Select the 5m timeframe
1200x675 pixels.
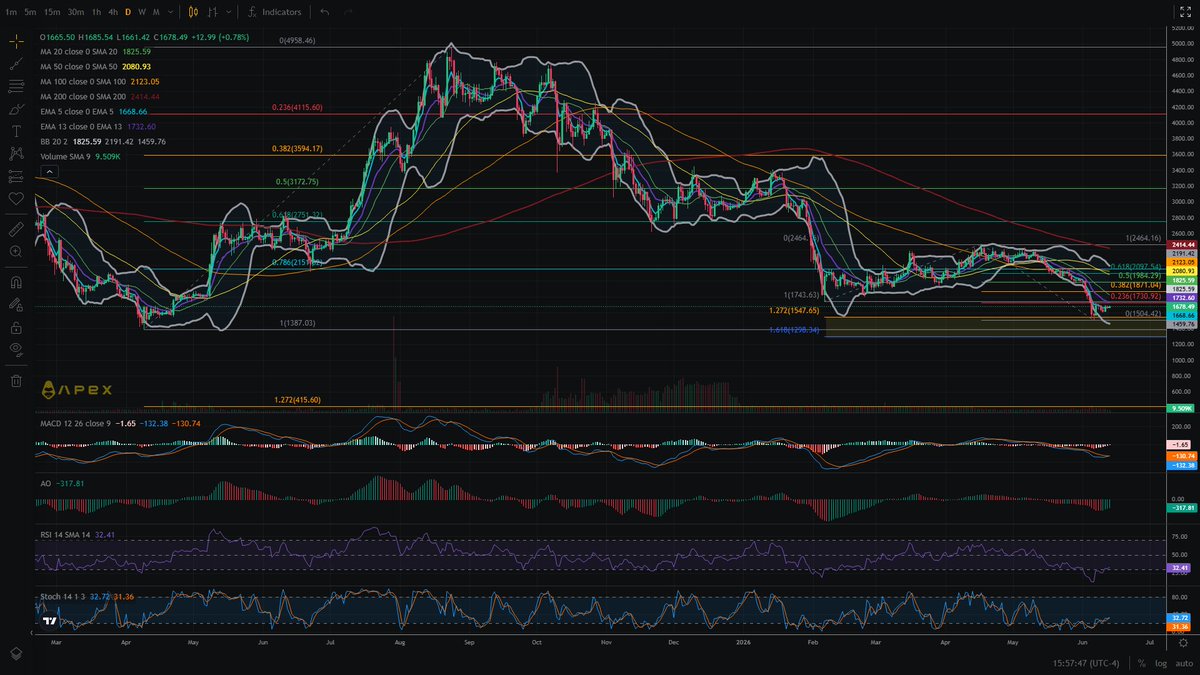click(x=31, y=12)
